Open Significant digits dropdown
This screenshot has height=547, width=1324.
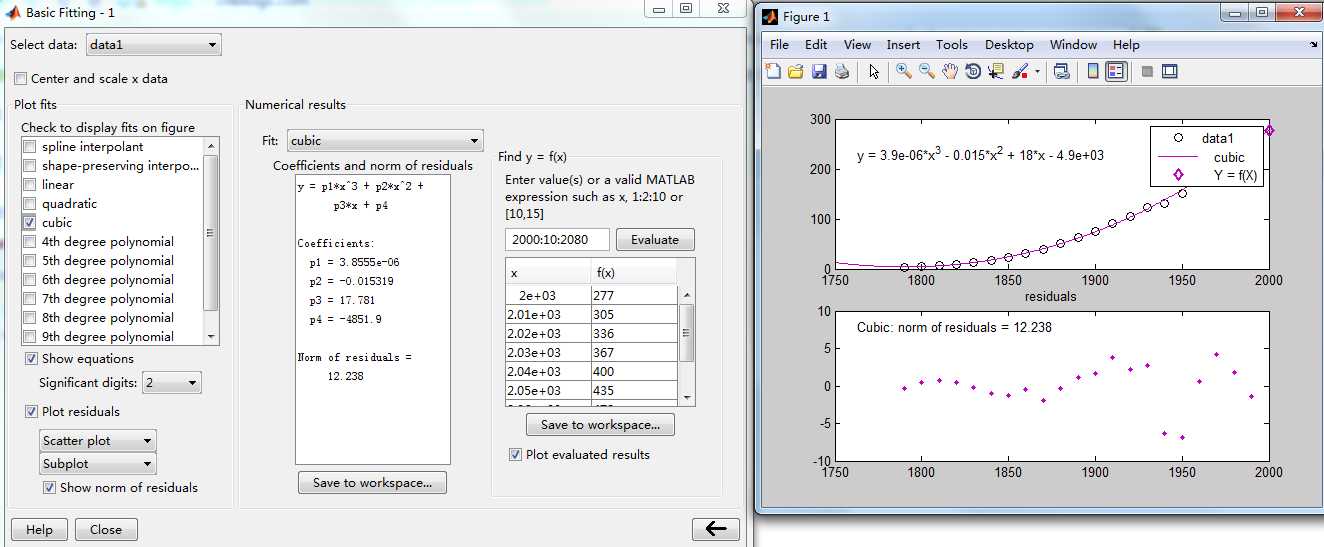(172, 383)
